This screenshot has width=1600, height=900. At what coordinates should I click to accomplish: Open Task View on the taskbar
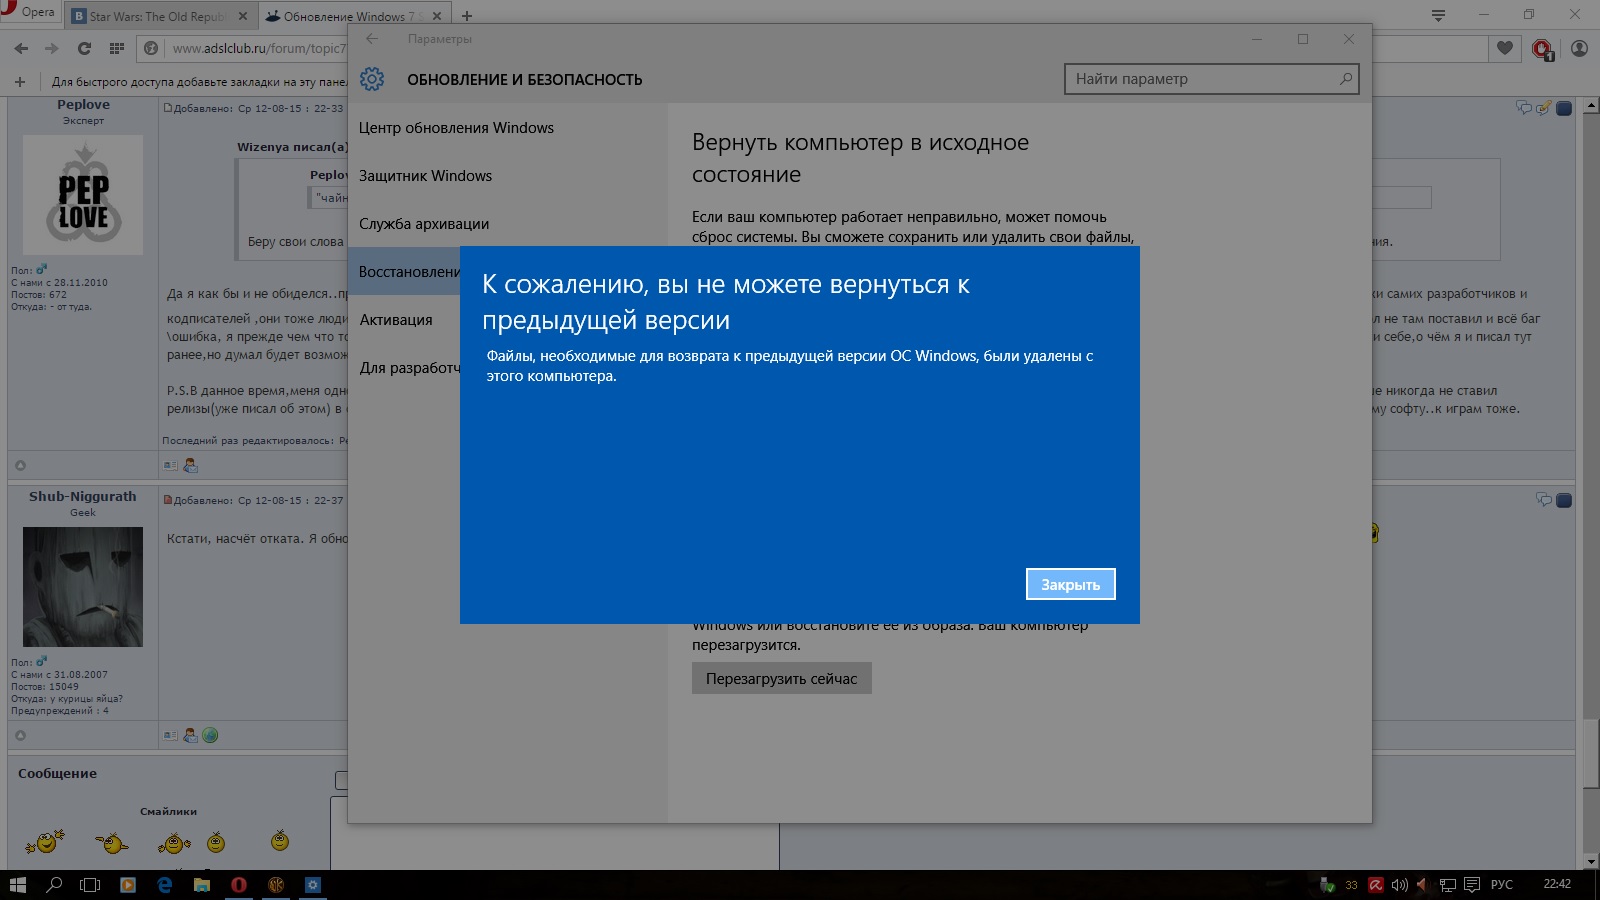pyautogui.click(x=90, y=885)
